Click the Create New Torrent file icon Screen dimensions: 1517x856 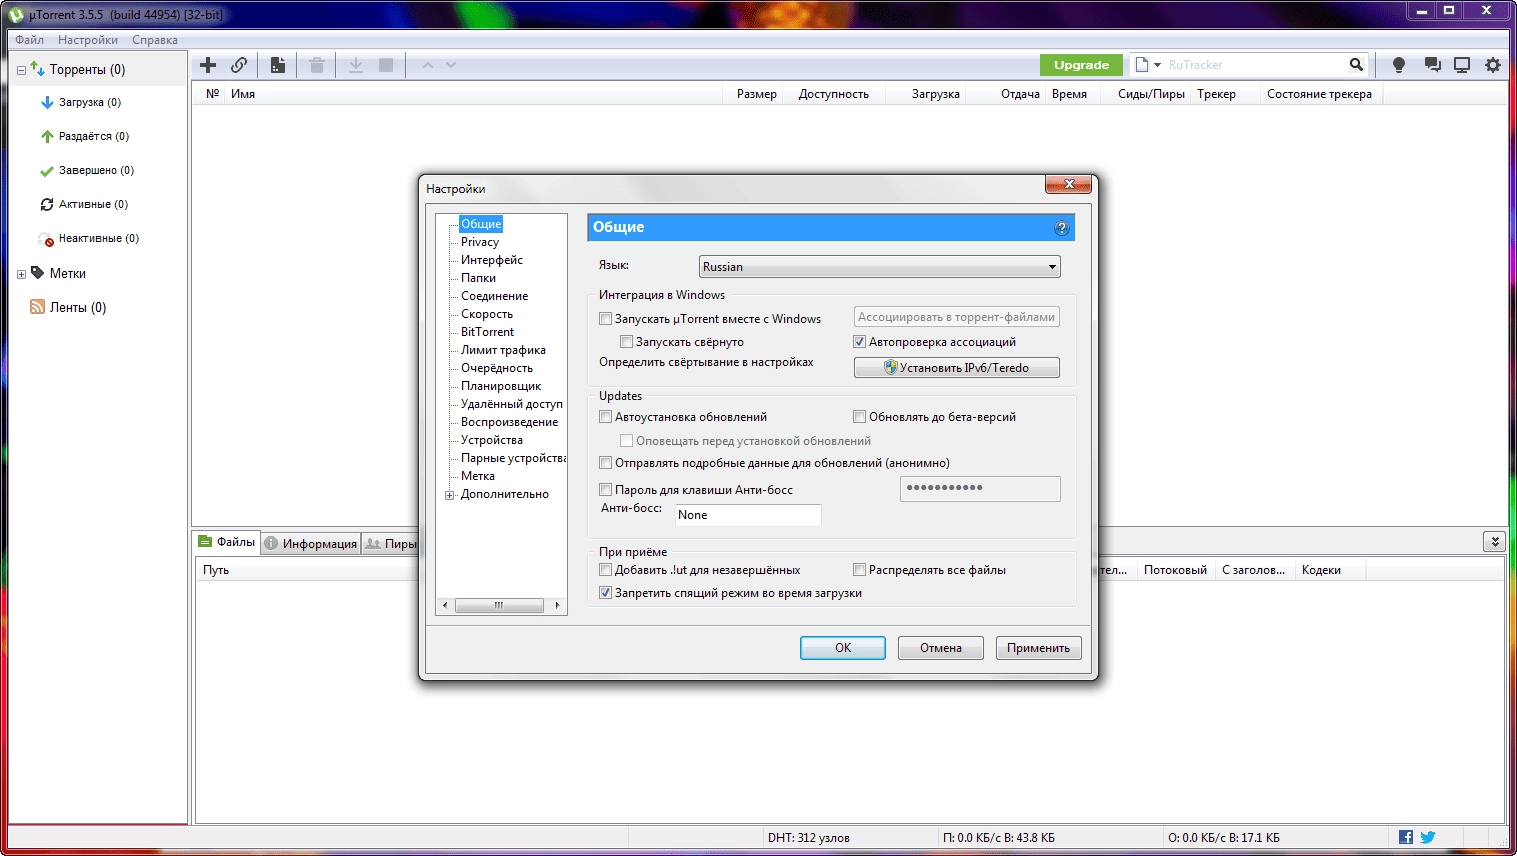click(278, 65)
